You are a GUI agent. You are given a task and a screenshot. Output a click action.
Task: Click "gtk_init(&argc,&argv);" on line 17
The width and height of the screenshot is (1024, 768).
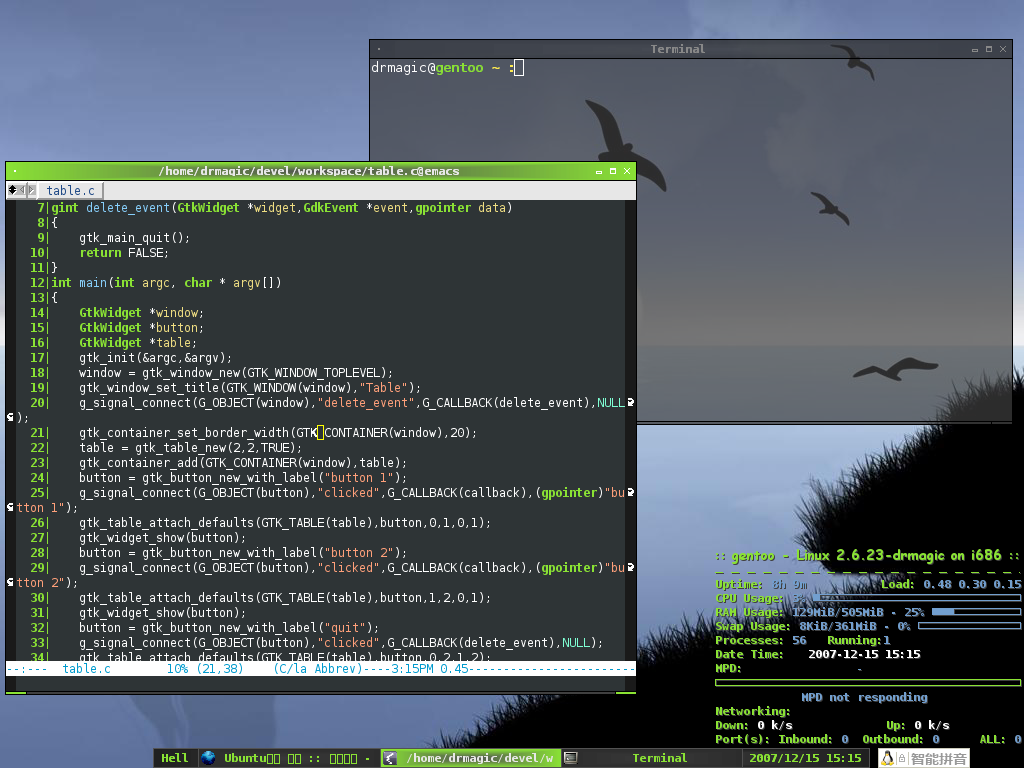pos(155,358)
